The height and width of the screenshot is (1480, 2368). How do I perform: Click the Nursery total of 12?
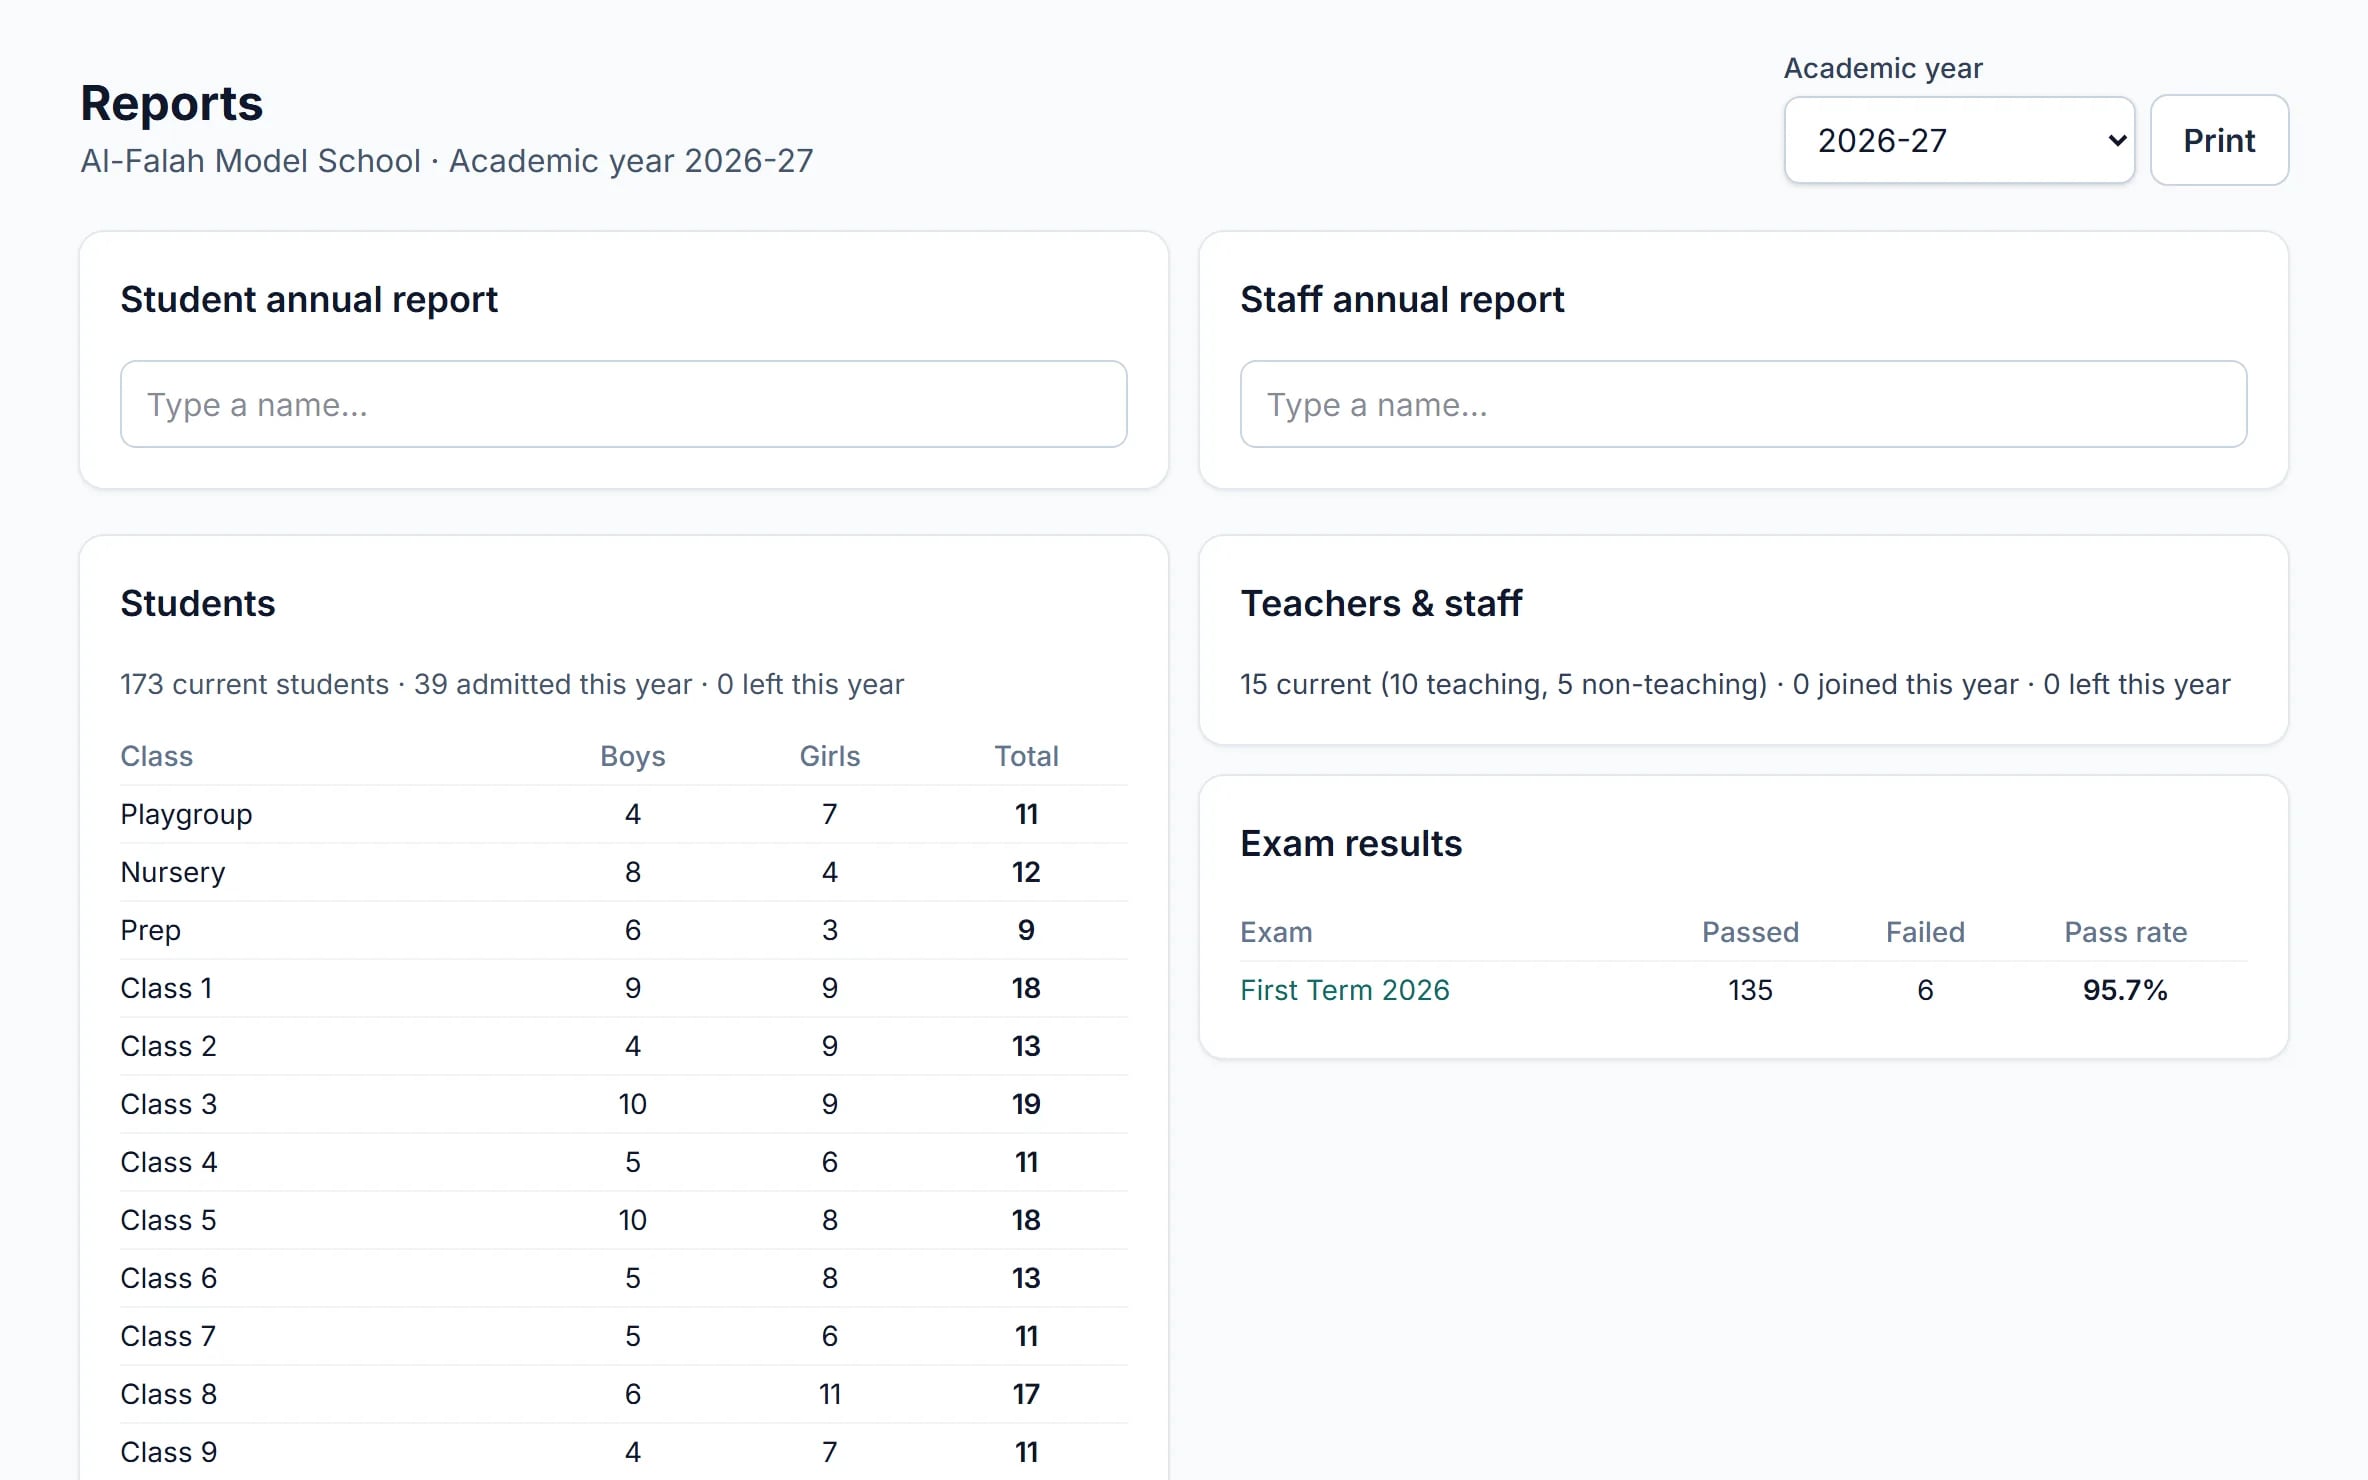click(1026, 872)
